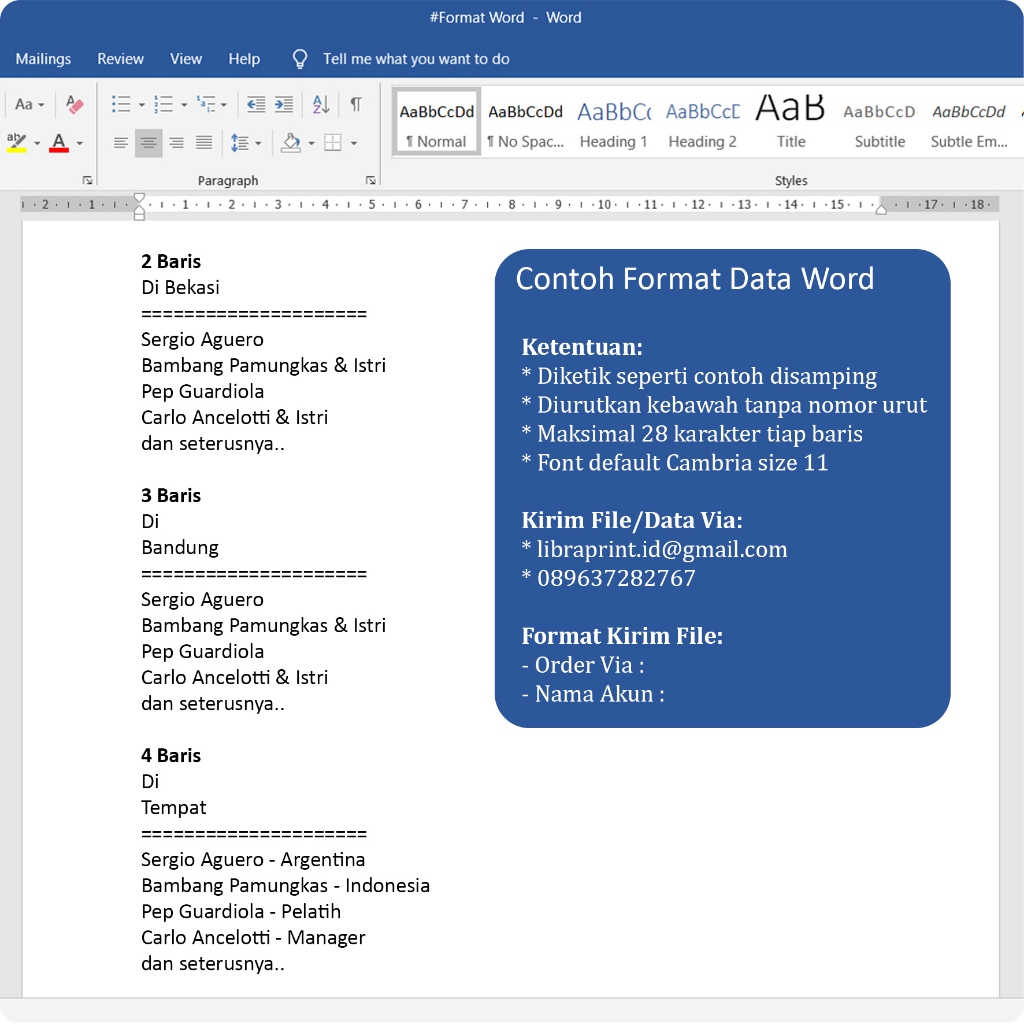Apply the No Spacing style
The width and height of the screenshot is (1024, 1024).
[526, 122]
